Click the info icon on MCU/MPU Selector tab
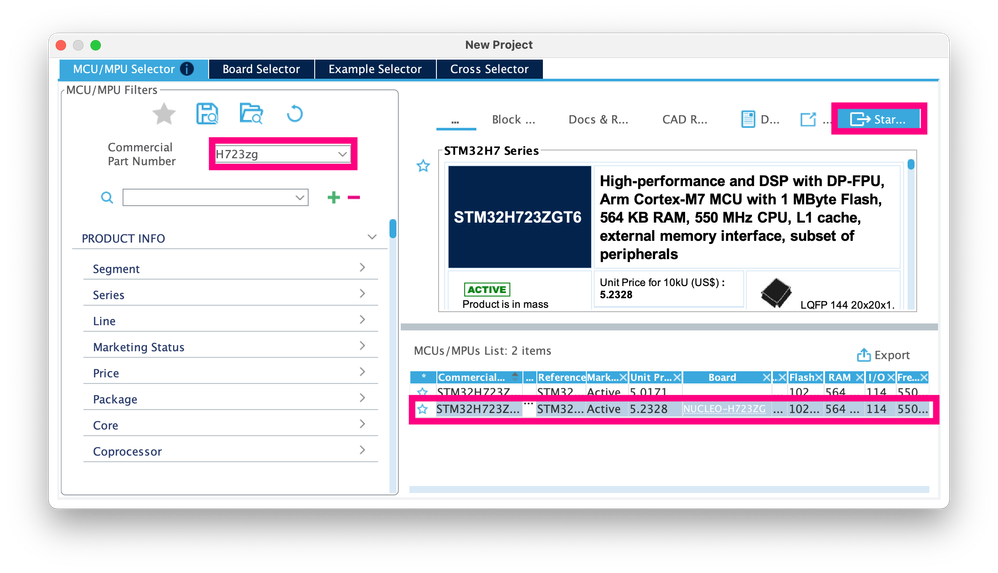The height and width of the screenshot is (573, 998). click(187, 69)
